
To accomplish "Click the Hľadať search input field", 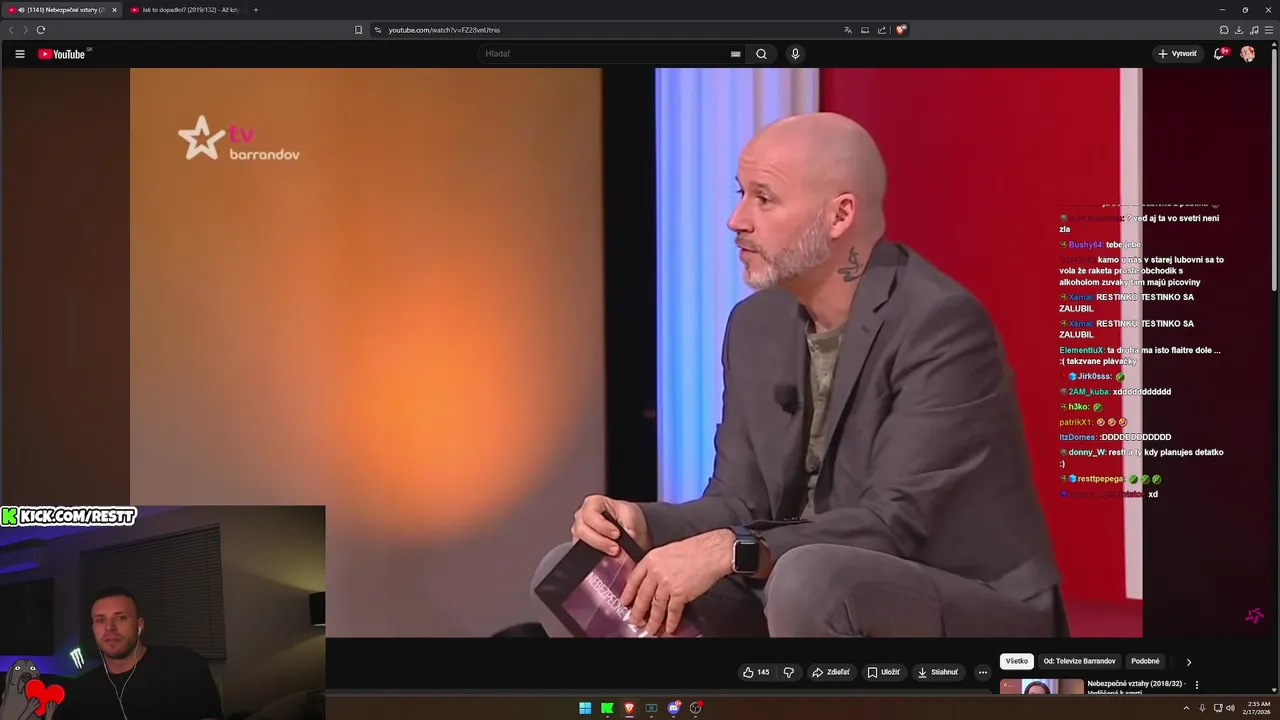I will point(605,54).
